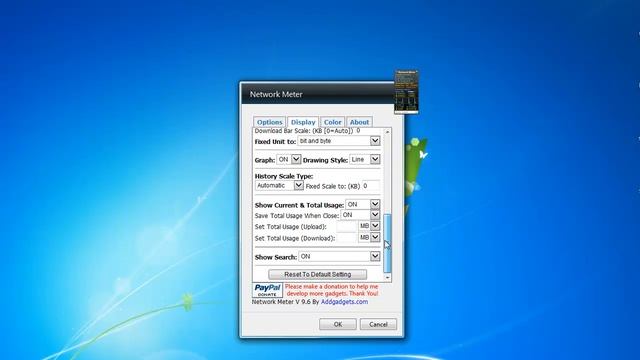
Task: Open the Addgadgets.com link
Action: tap(344, 302)
